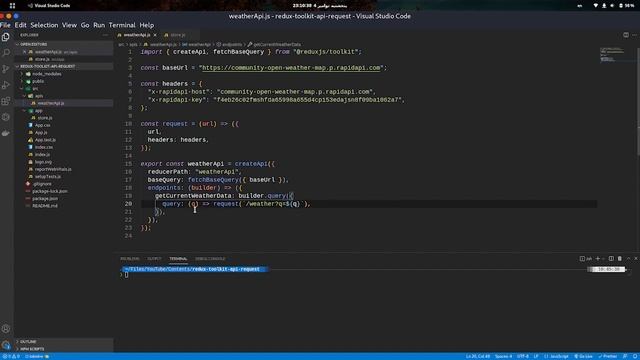Switch to Problems panel tab

click(x=130, y=259)
